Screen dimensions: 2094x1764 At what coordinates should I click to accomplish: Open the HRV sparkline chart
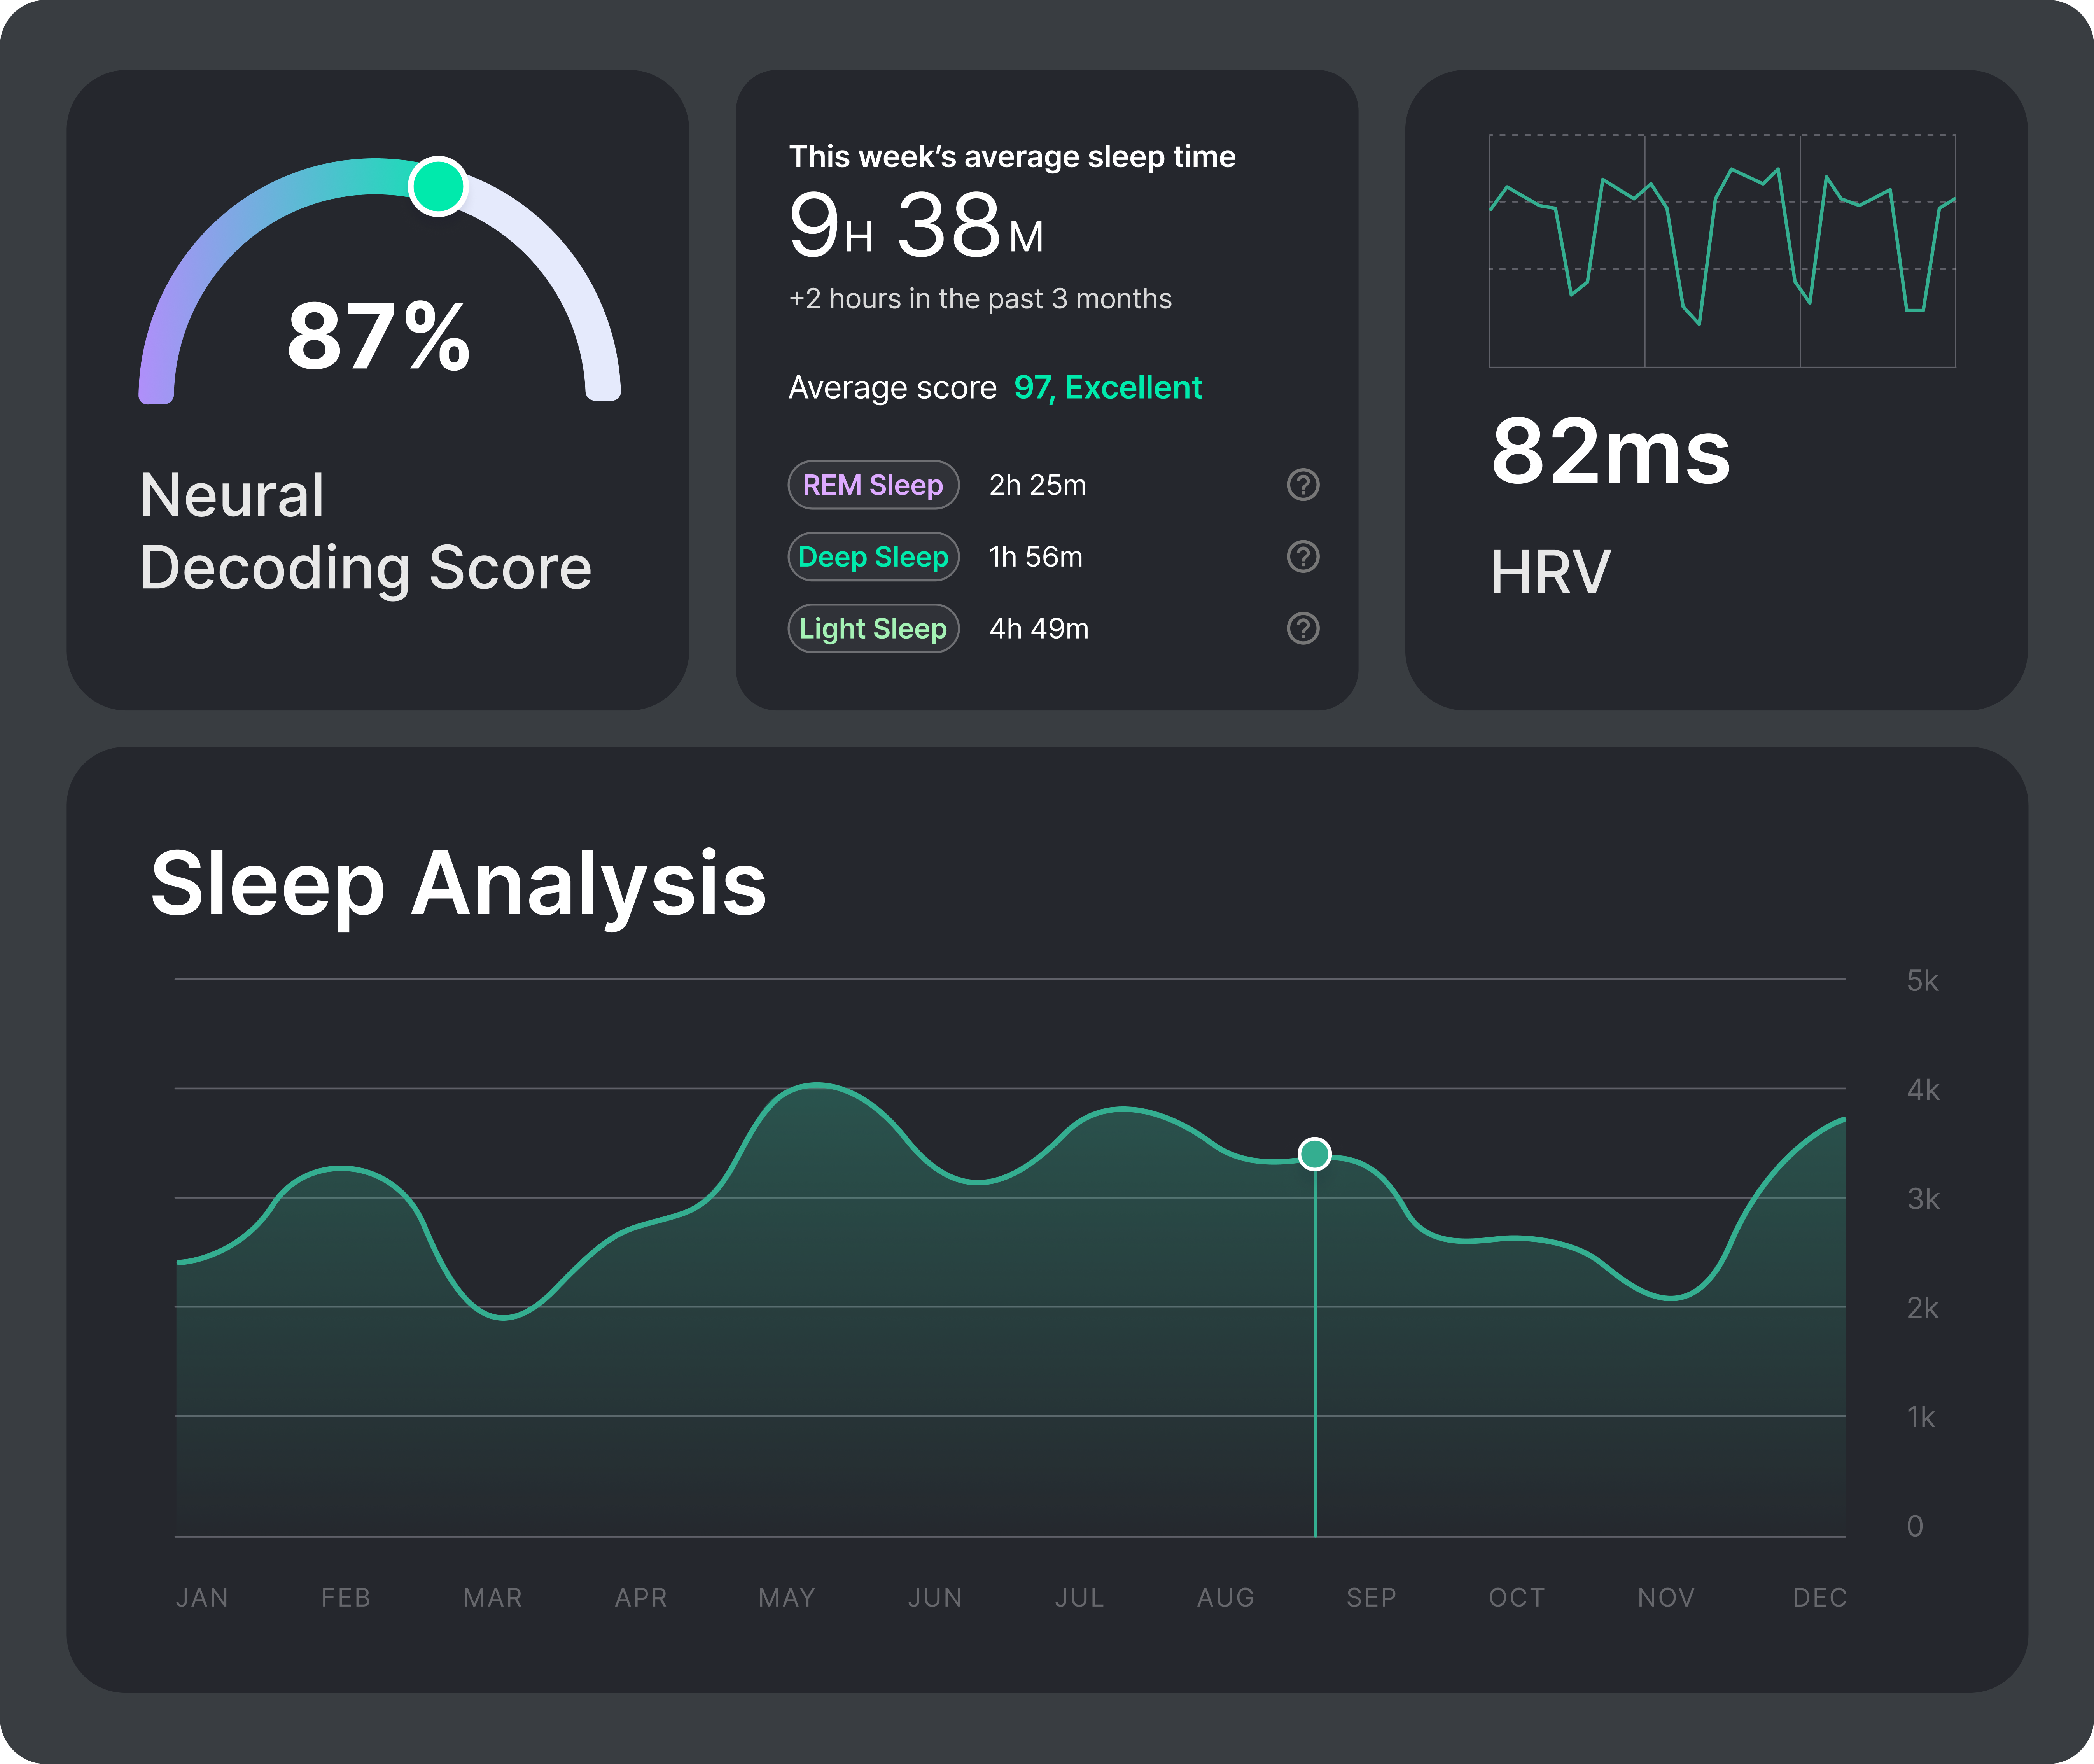pos(1722,251)
